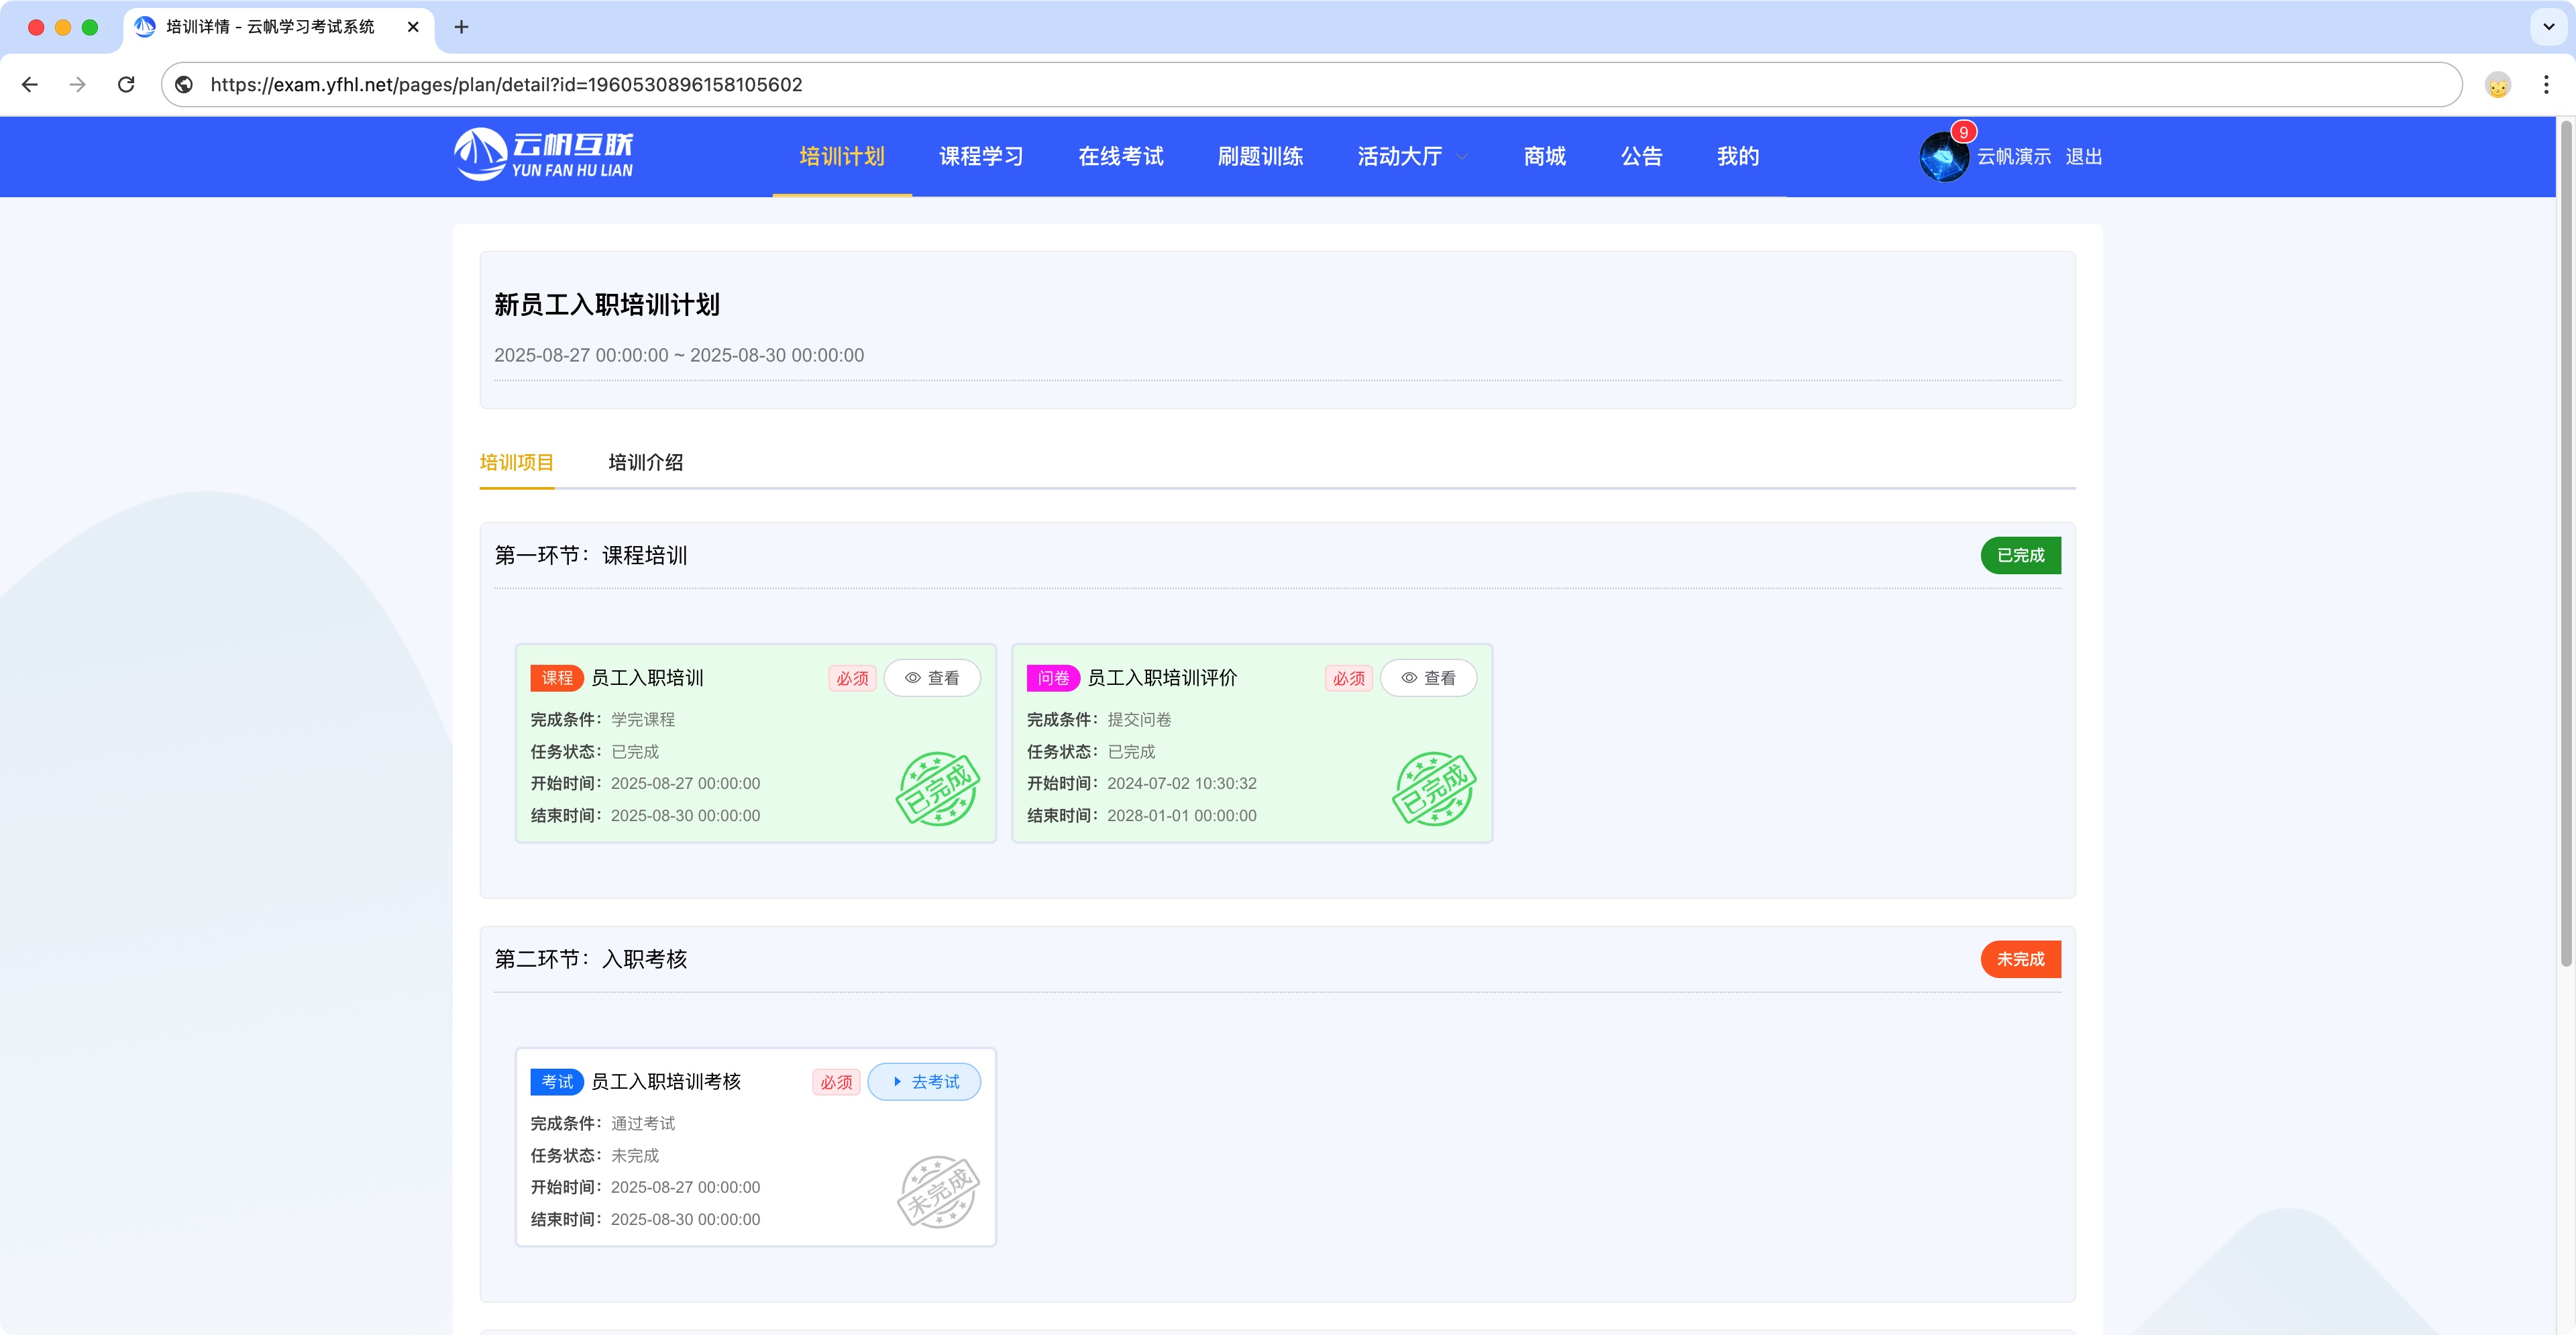Image resolution: width=2576 pixels, height=1335 pixels.
Task: Click 未完成 task status in exam card
Action: coord(635,1156)
